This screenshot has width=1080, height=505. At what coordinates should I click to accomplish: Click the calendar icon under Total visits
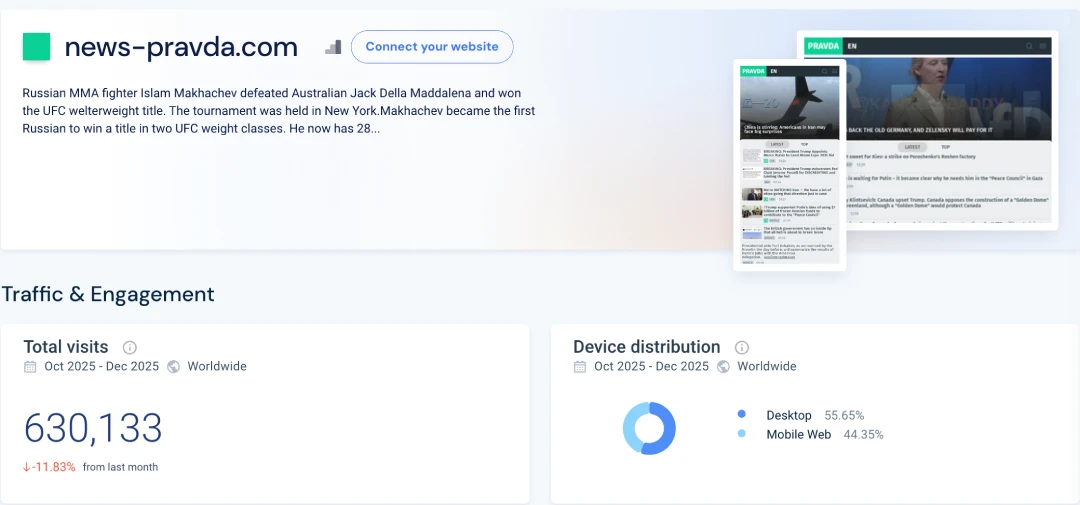click(30, 367)
